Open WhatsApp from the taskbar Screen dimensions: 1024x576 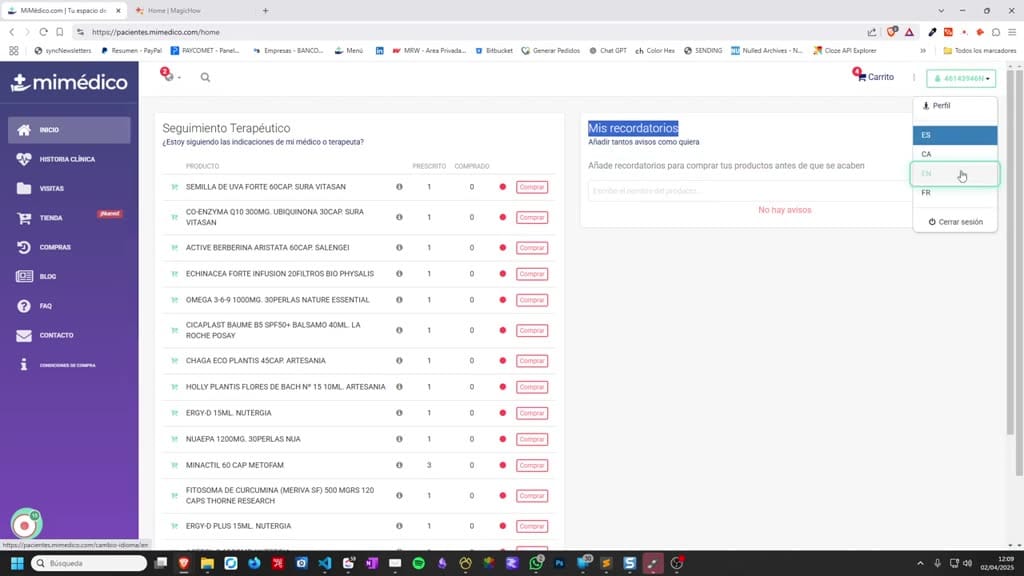[x=536, y=563]
